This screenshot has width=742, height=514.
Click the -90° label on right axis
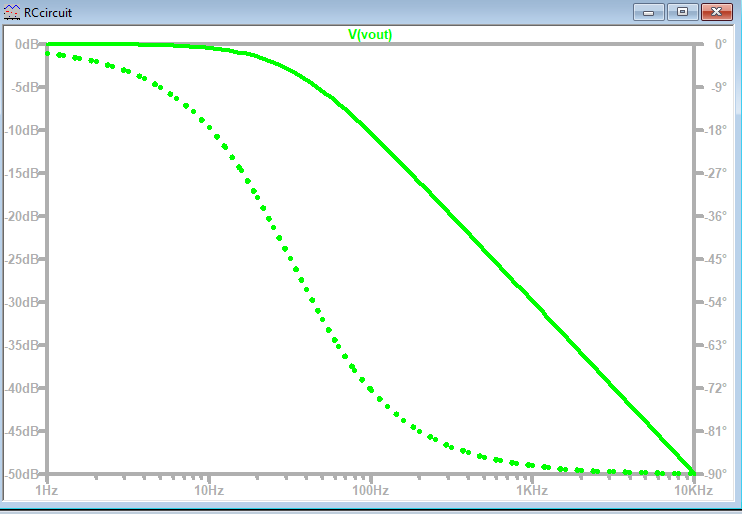pyautogui.click(x=714, y=474)
